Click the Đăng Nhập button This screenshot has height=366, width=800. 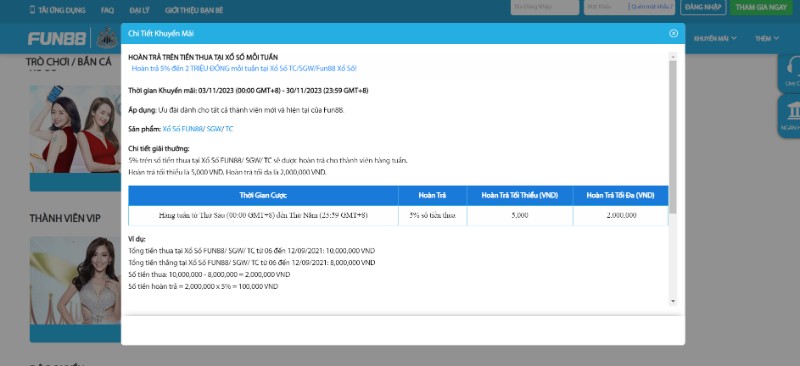tap(703, 7)
